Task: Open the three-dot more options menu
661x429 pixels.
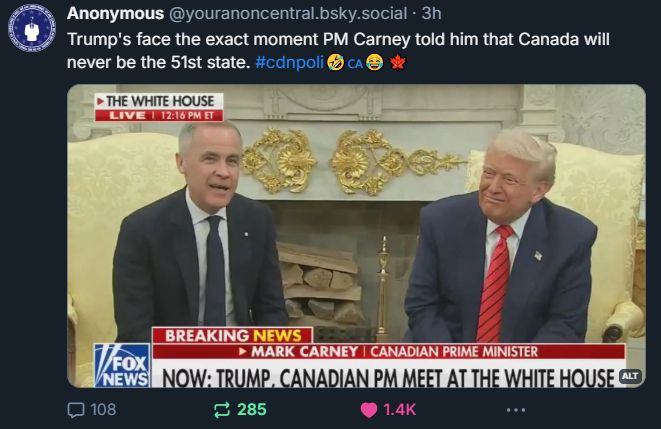Action: click(516, 410)
